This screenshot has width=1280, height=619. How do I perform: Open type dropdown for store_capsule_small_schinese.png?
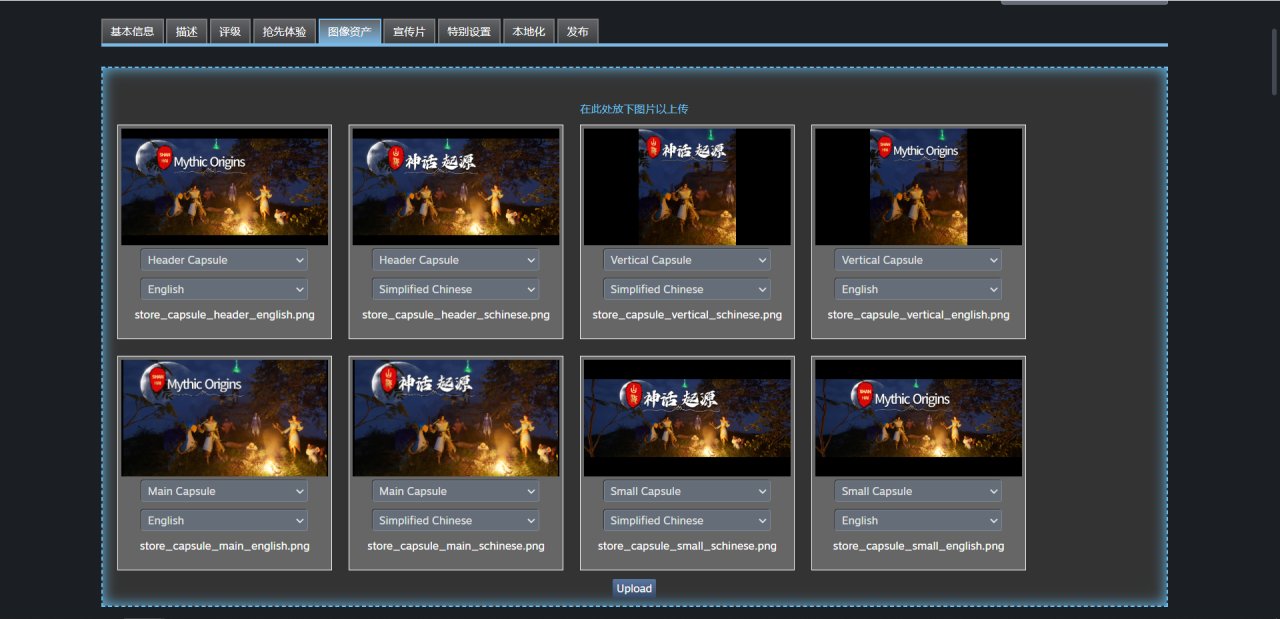[x=687, y=491]
